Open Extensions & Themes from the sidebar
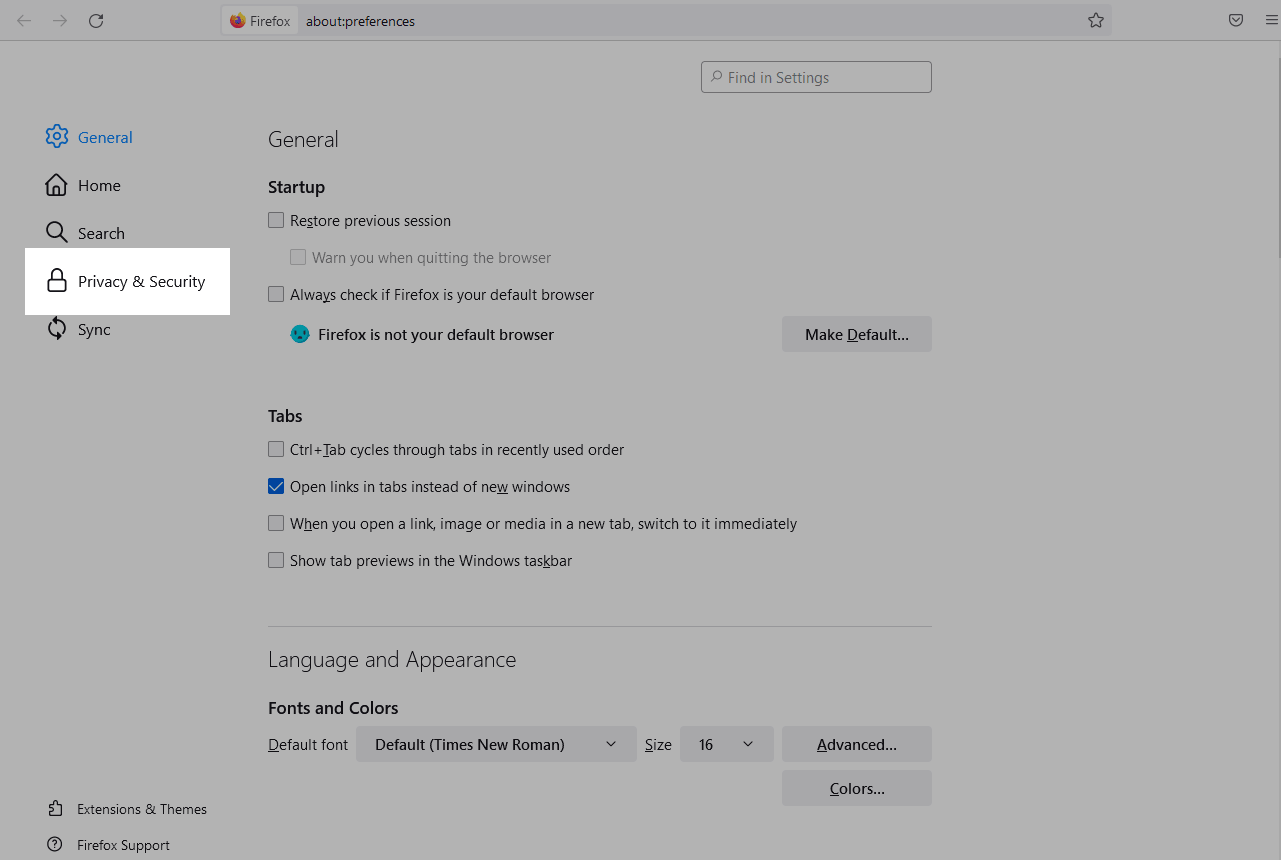Viewport: 1281px width, 860px height. pos(141,809)
